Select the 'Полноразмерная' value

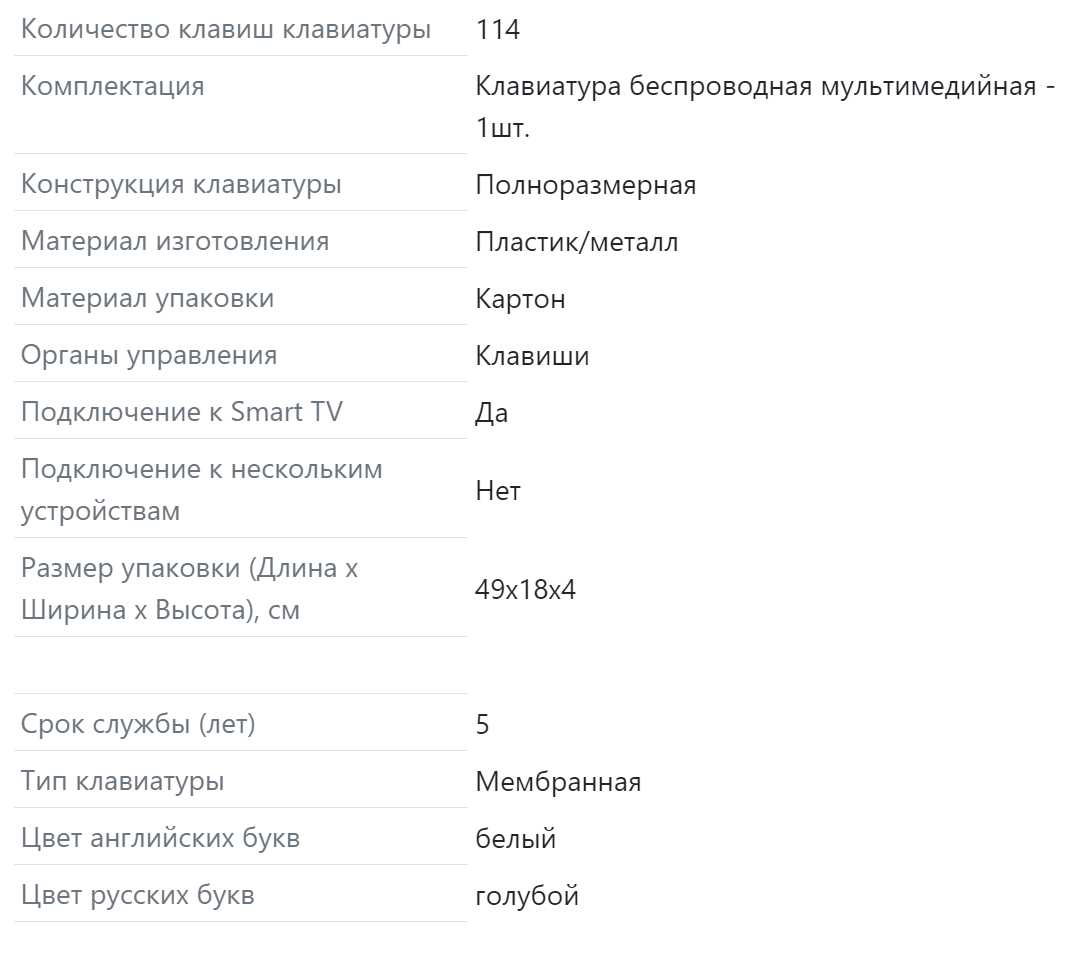tap(586, 185)
